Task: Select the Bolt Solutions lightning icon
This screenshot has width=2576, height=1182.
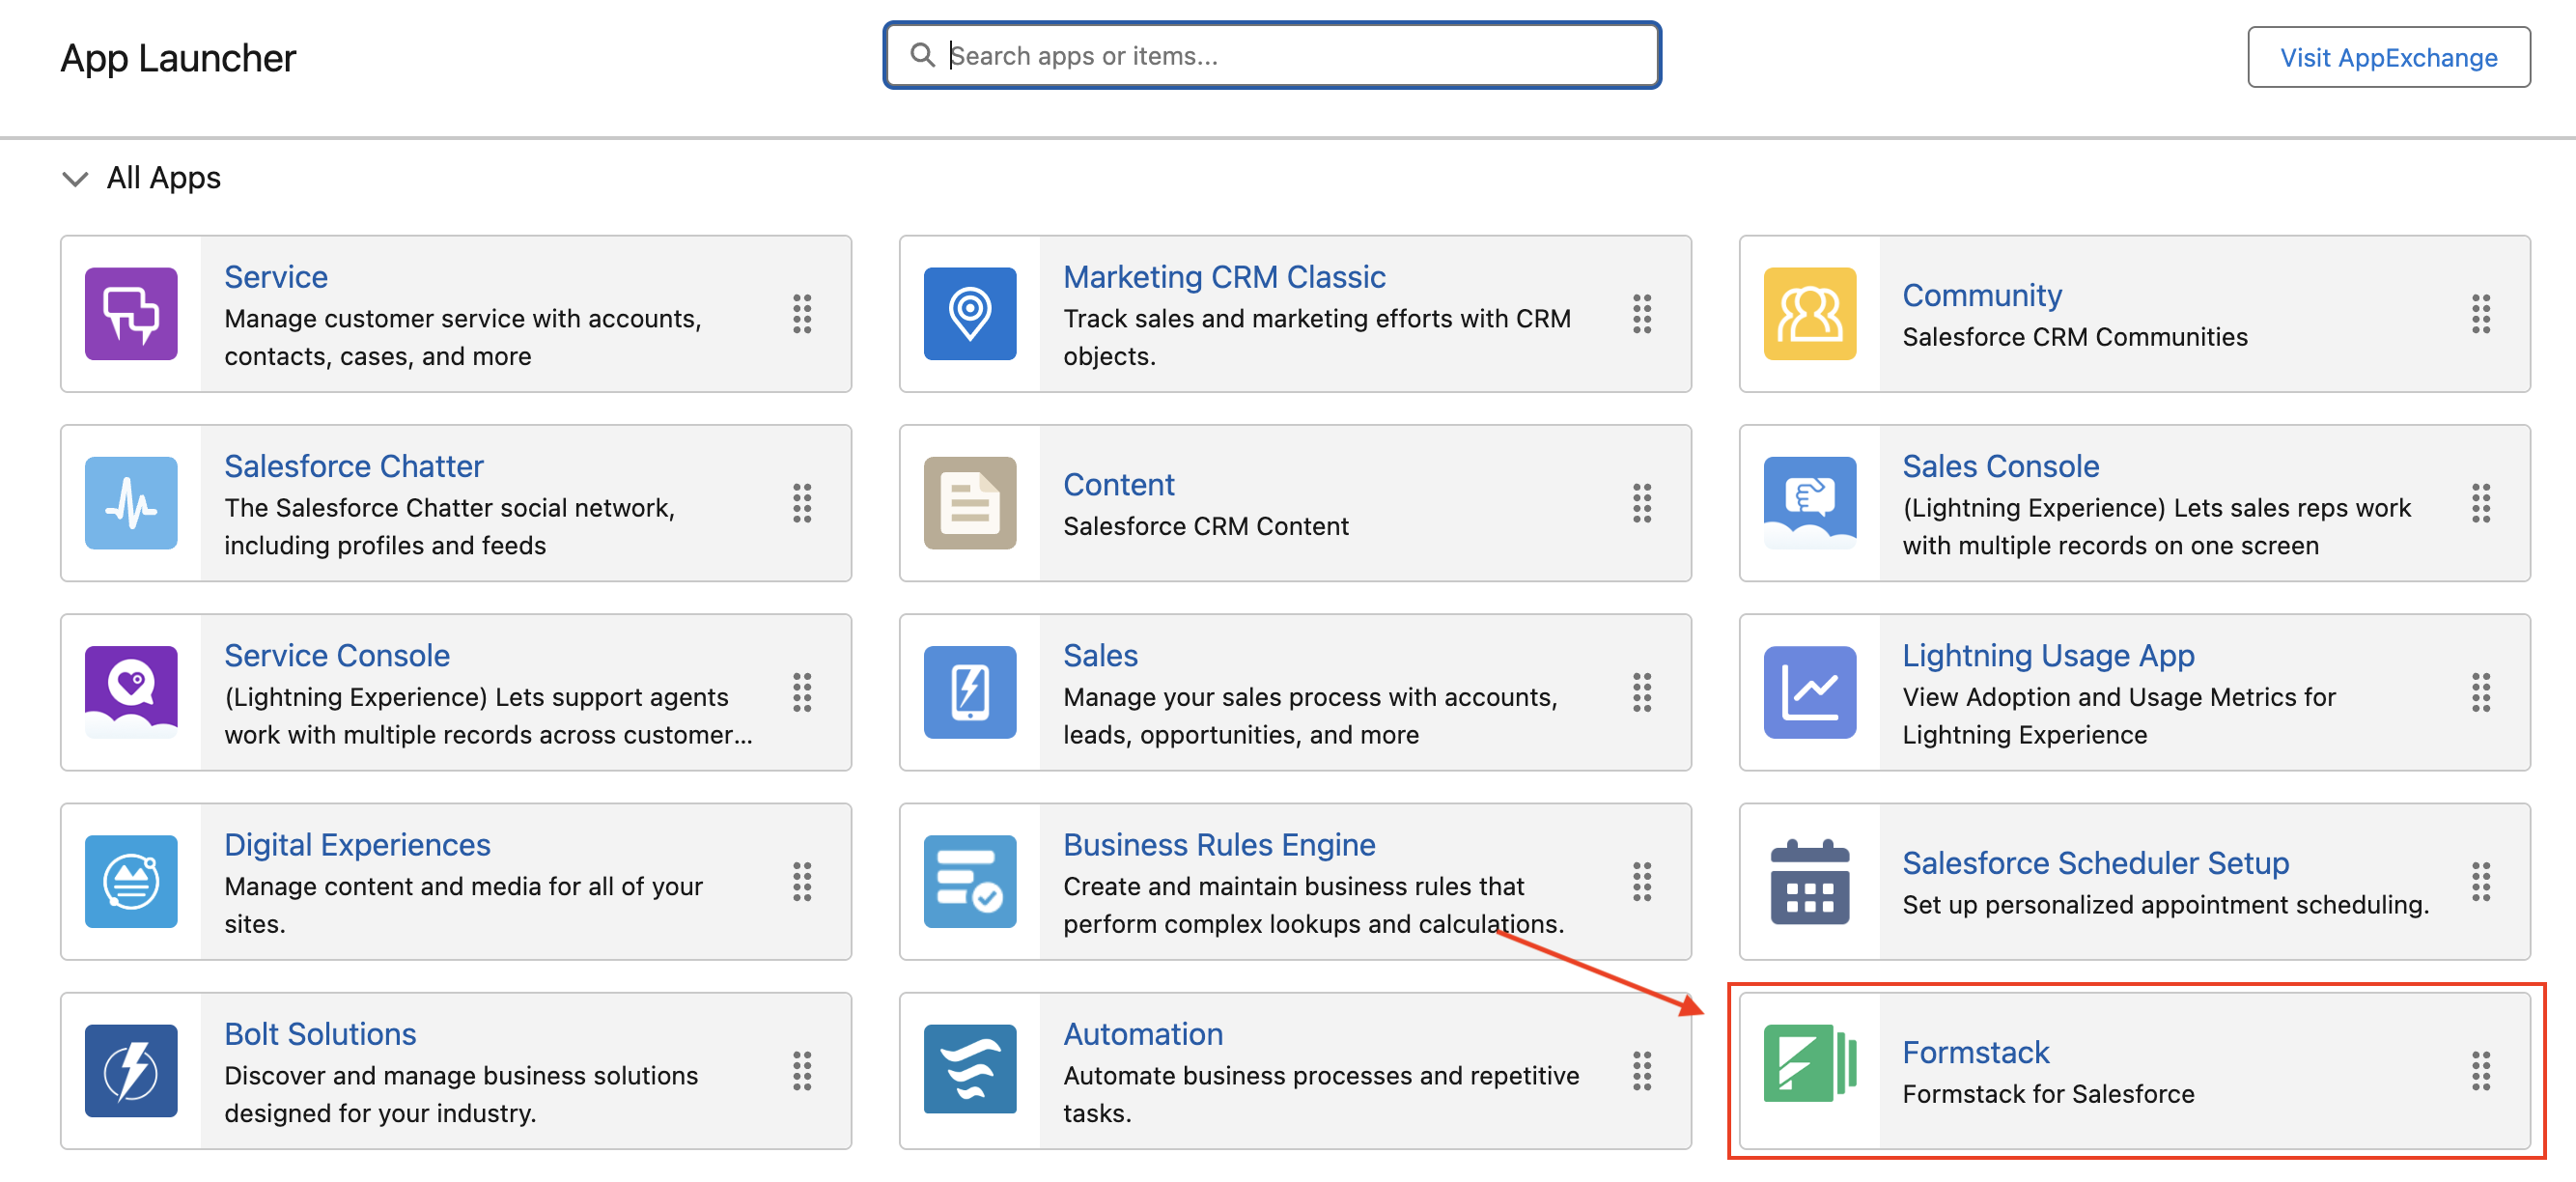Action: point(131,1071)
